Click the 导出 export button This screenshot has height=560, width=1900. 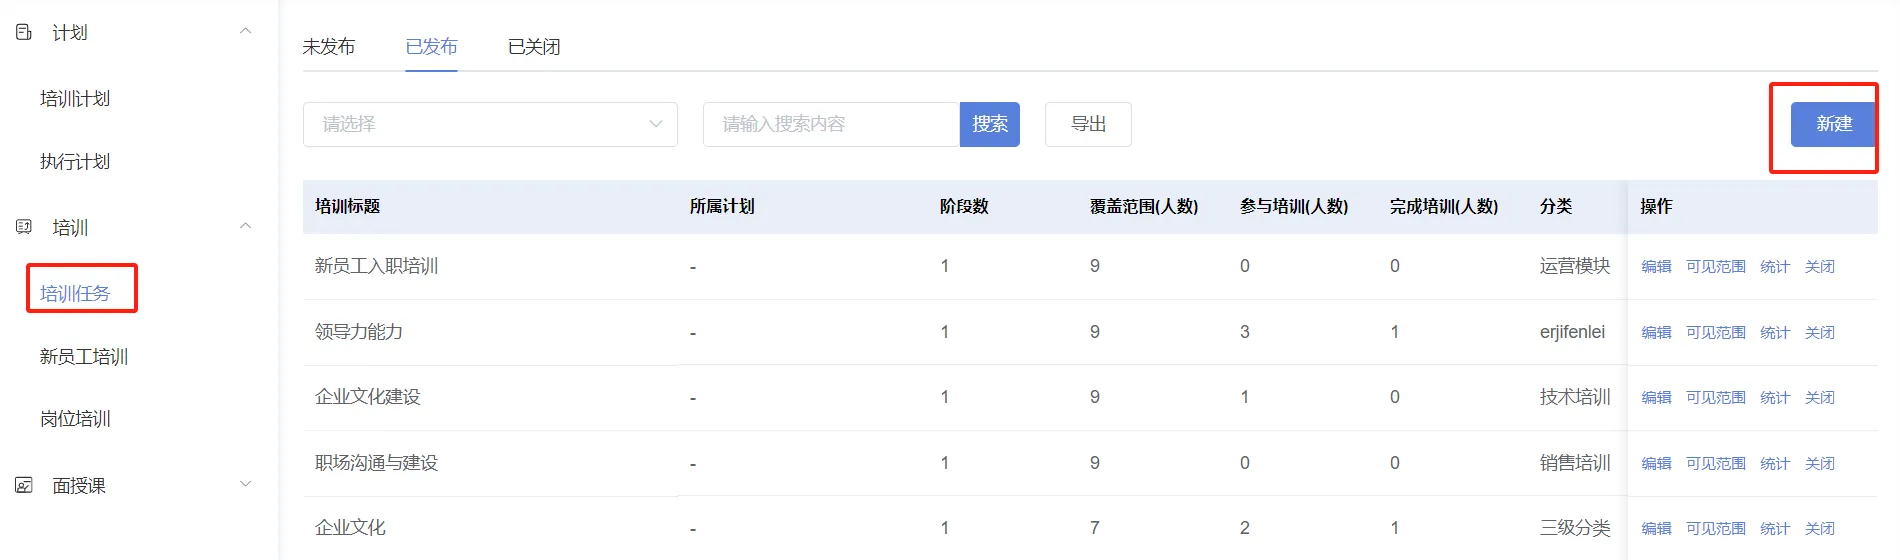[x=1088, y=124]
